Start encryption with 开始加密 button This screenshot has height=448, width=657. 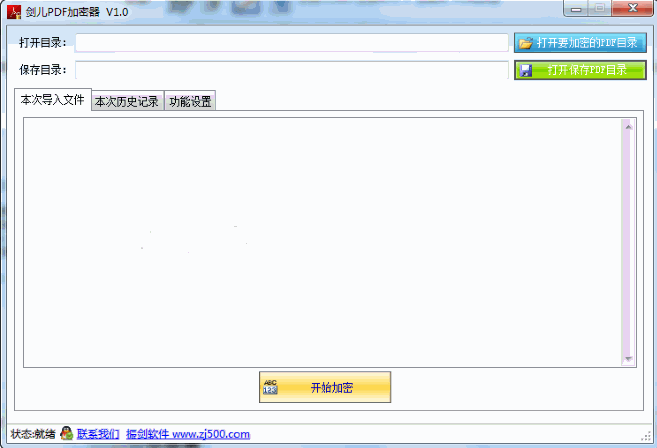coord(325,387)
